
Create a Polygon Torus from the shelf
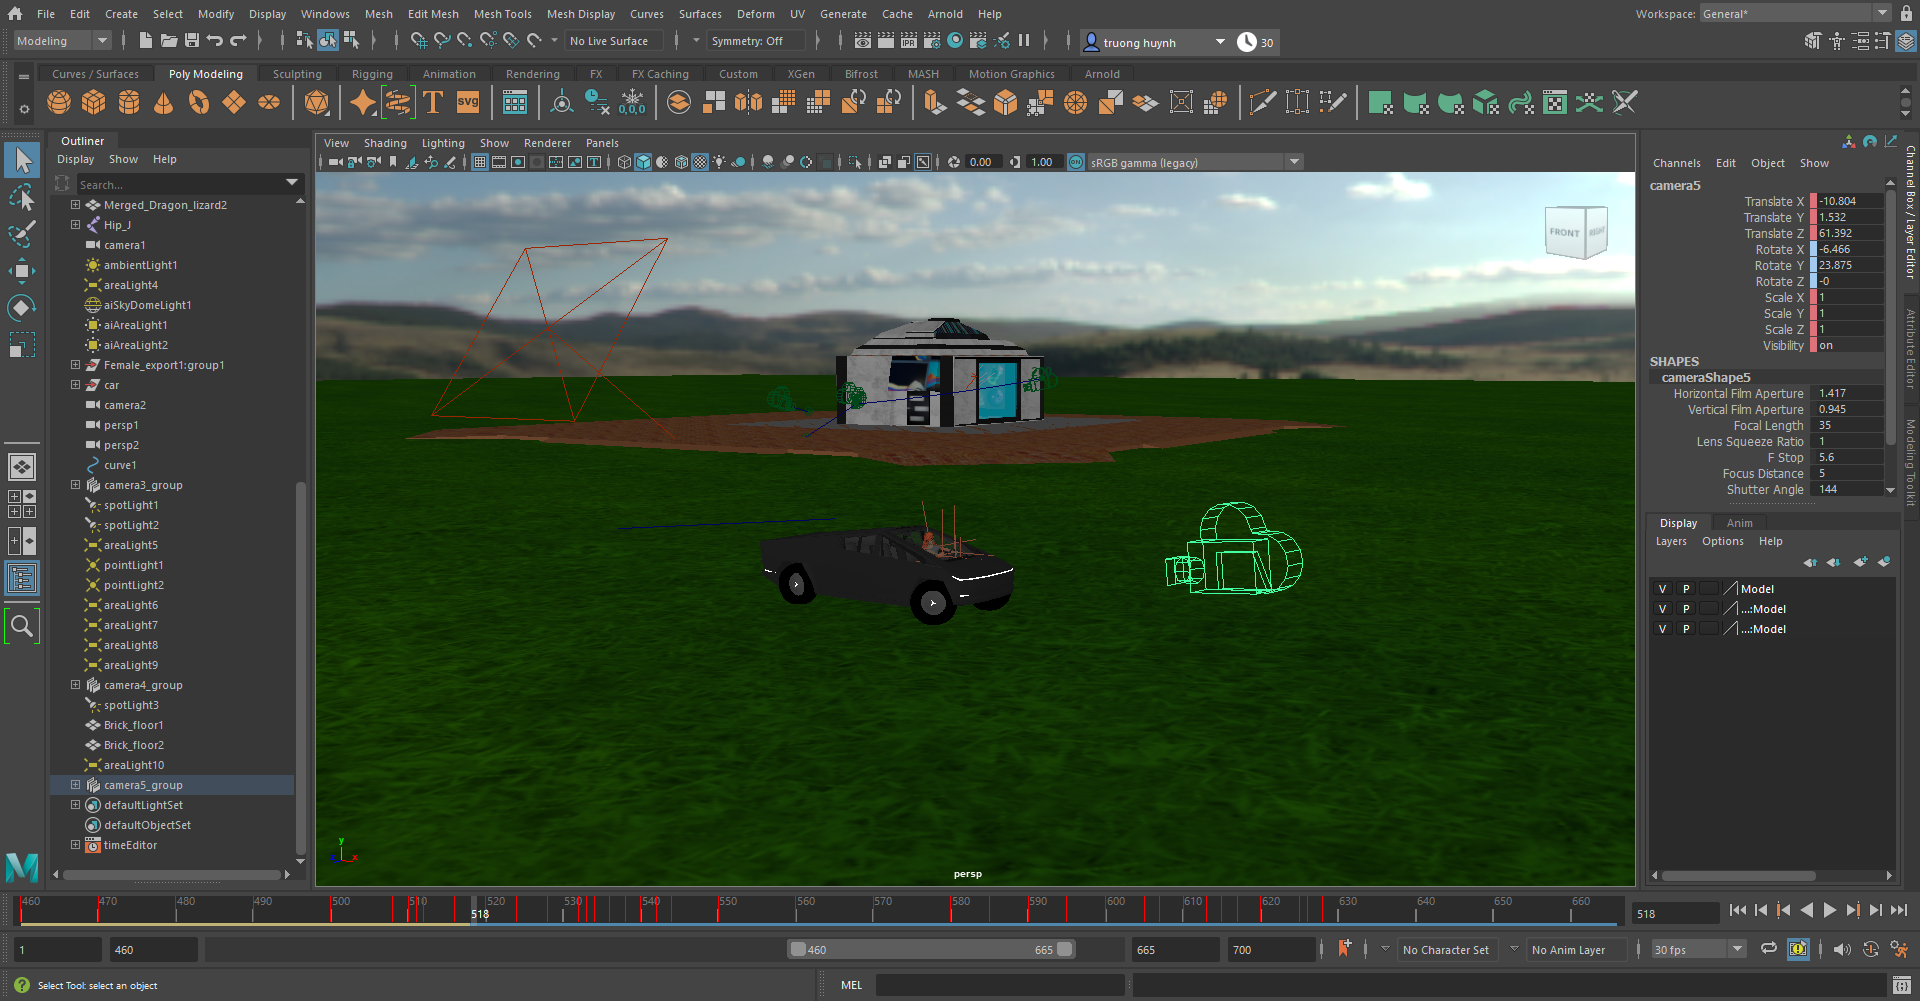199,102
